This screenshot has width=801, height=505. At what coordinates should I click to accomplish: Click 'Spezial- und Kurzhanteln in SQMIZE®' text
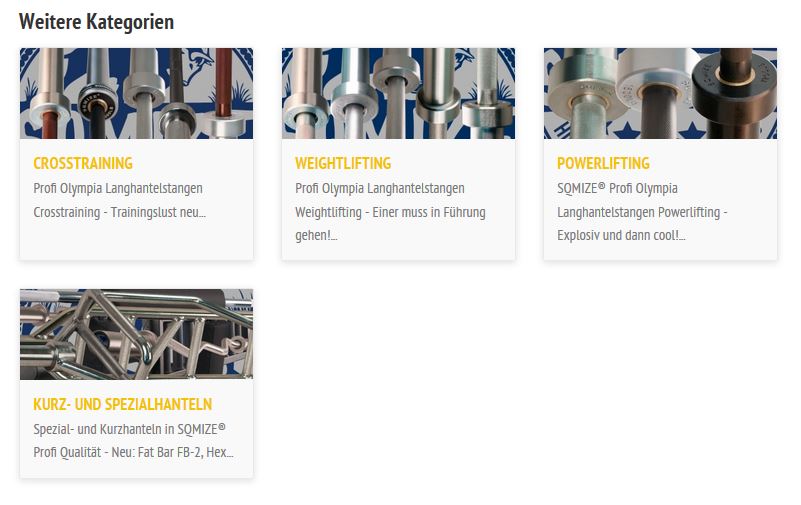click(129, 429)
